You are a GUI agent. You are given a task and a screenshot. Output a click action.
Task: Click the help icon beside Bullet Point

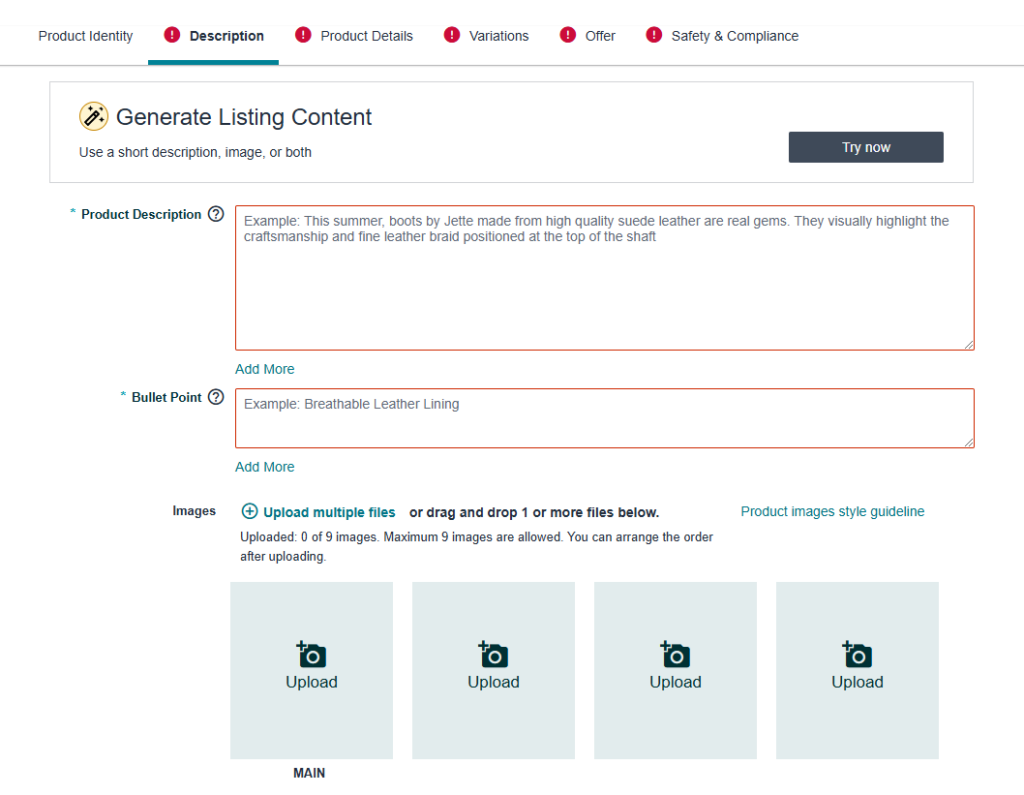tap(216, 397)
